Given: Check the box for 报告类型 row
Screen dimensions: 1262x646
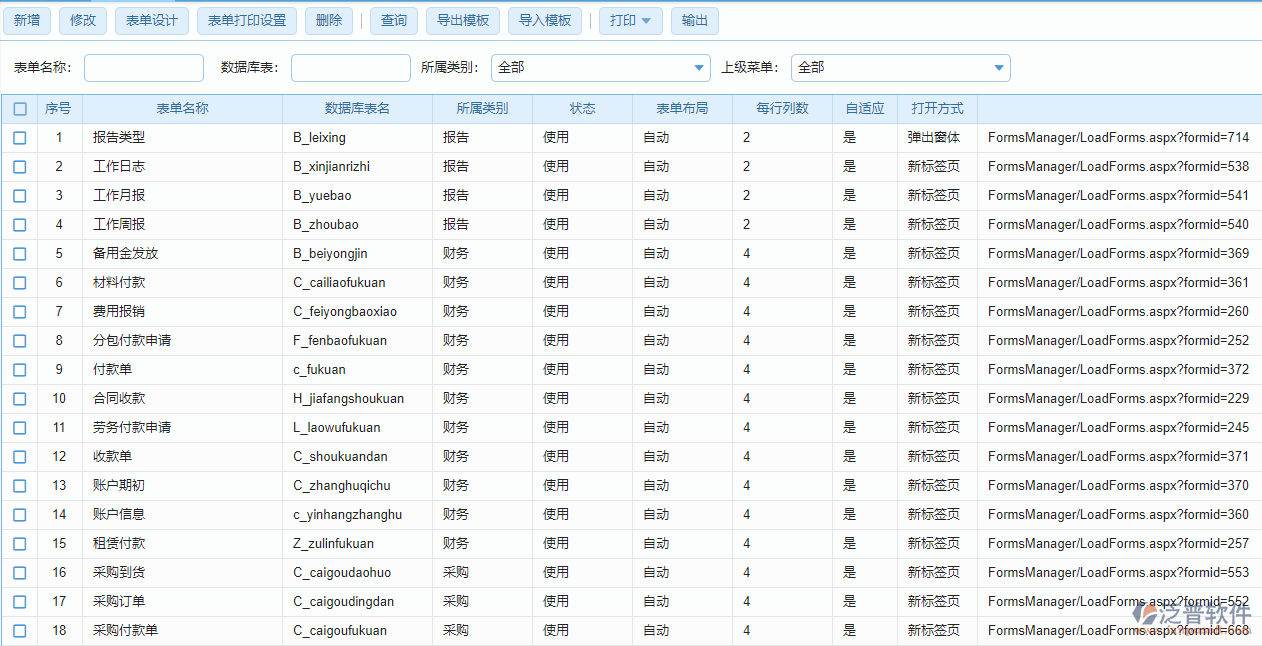Looking at the screenshot, I should 20,138.
